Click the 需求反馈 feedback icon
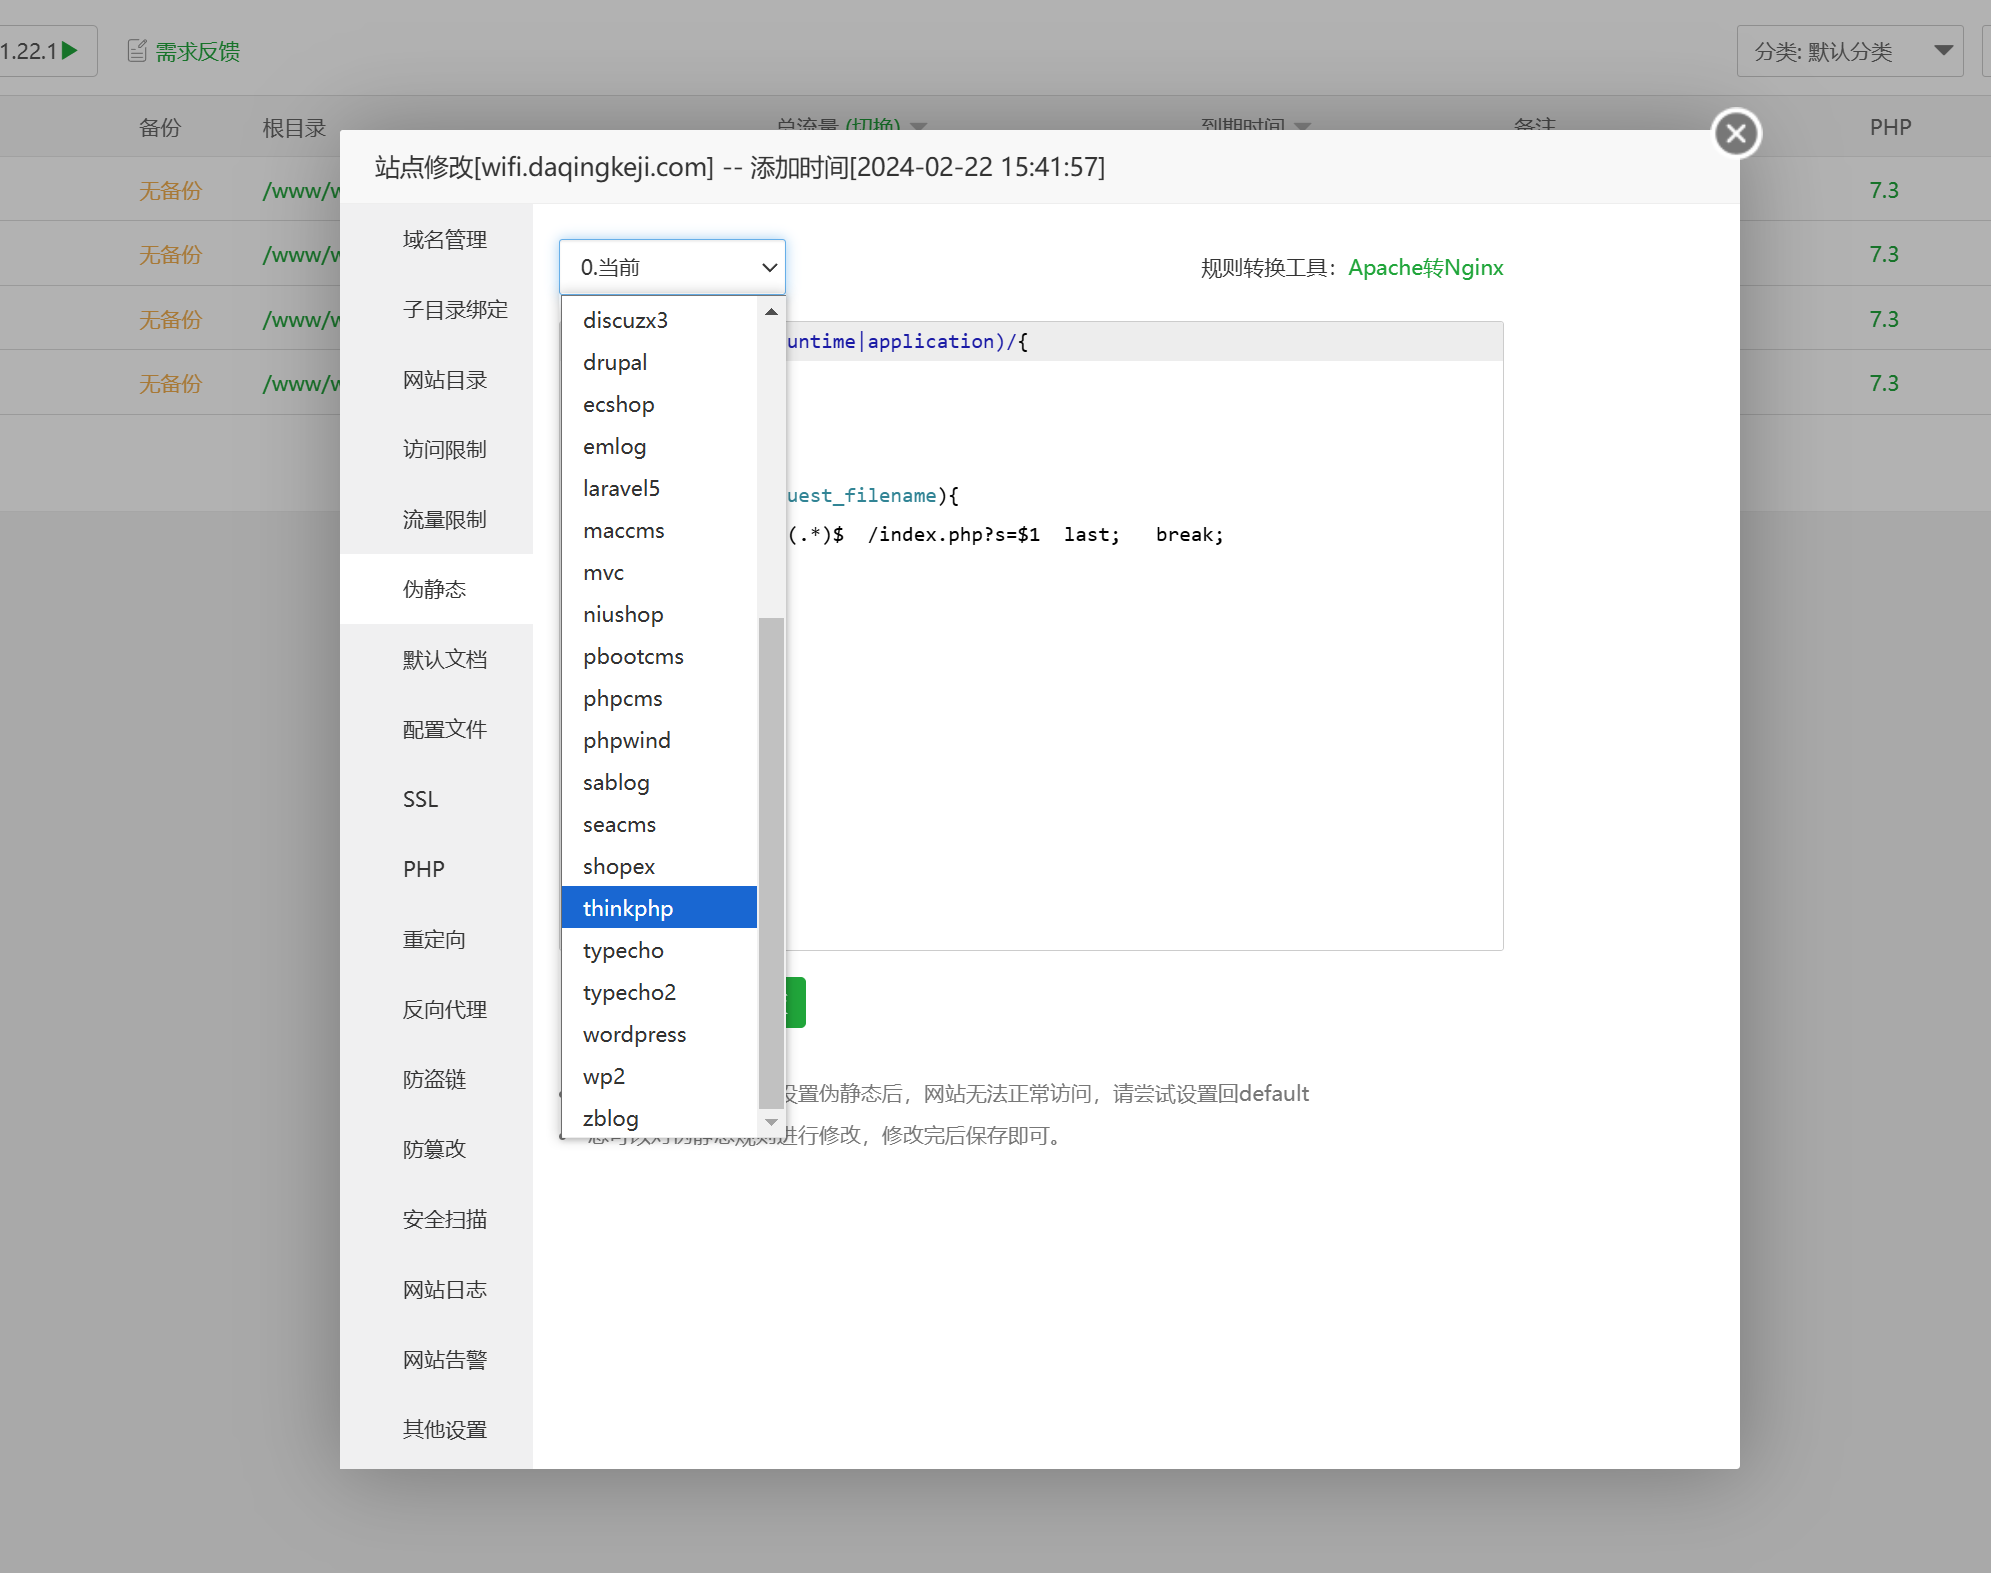This screenshot has width=1991, height=1573. 137,51
